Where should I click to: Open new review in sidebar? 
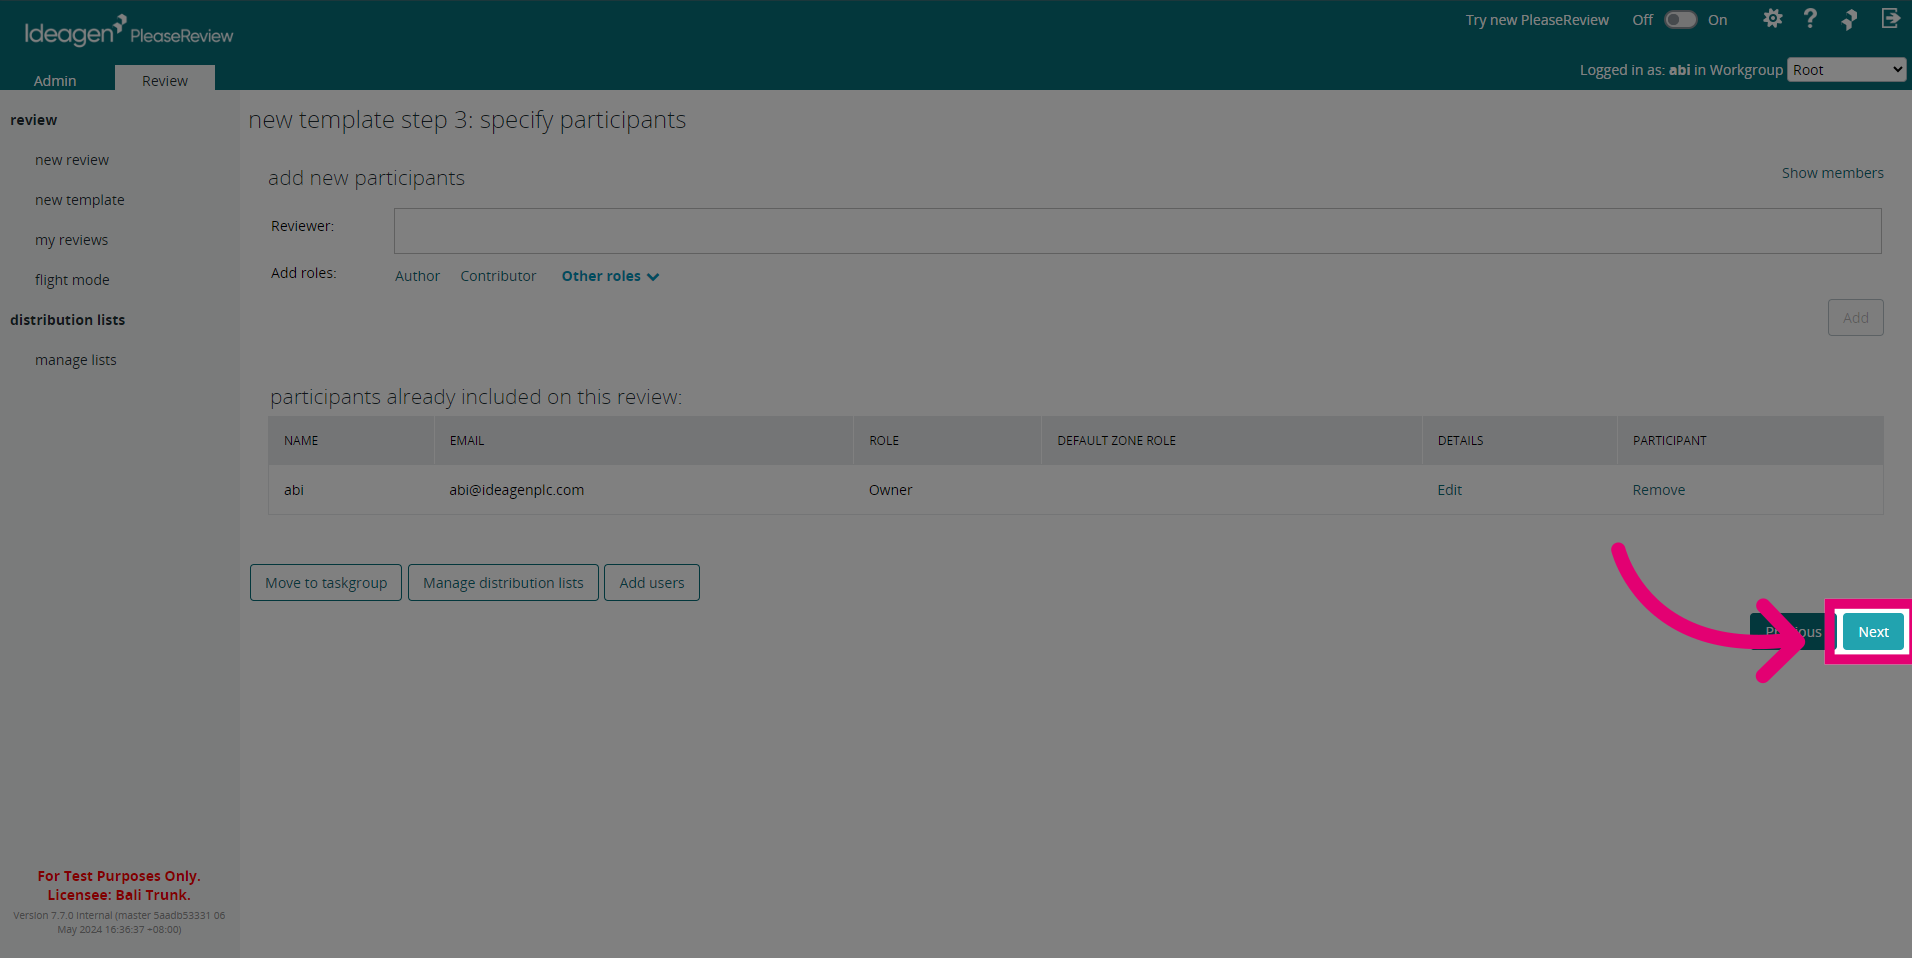[x=72, y=160]
